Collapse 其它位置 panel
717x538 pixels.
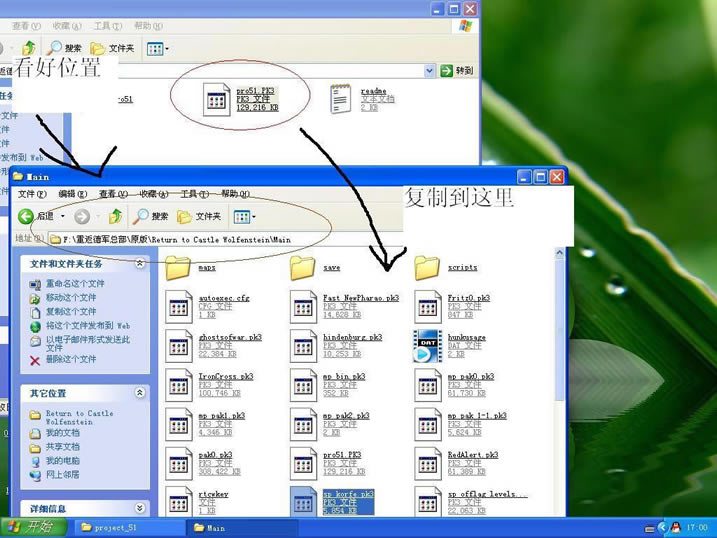pos(140,393)
